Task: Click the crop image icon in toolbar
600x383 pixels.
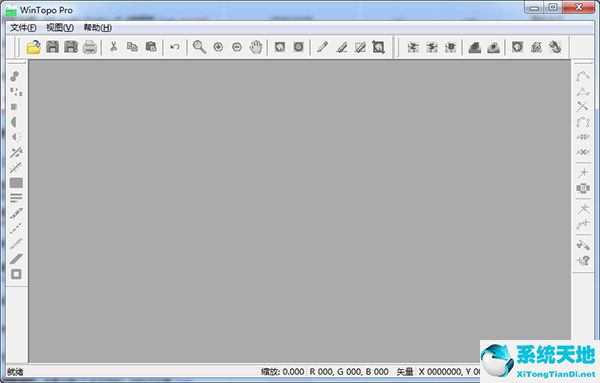Action: (x=378, y=47)
